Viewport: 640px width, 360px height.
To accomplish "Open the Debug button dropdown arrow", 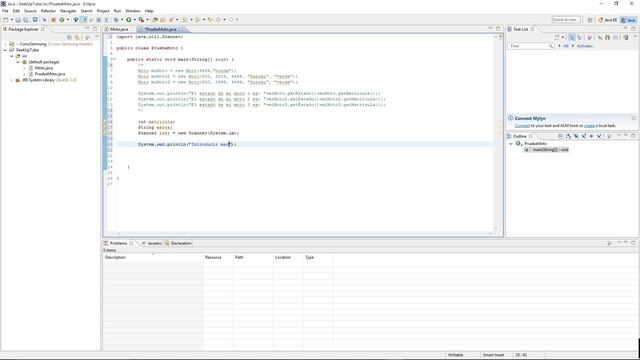I will 122,20.
